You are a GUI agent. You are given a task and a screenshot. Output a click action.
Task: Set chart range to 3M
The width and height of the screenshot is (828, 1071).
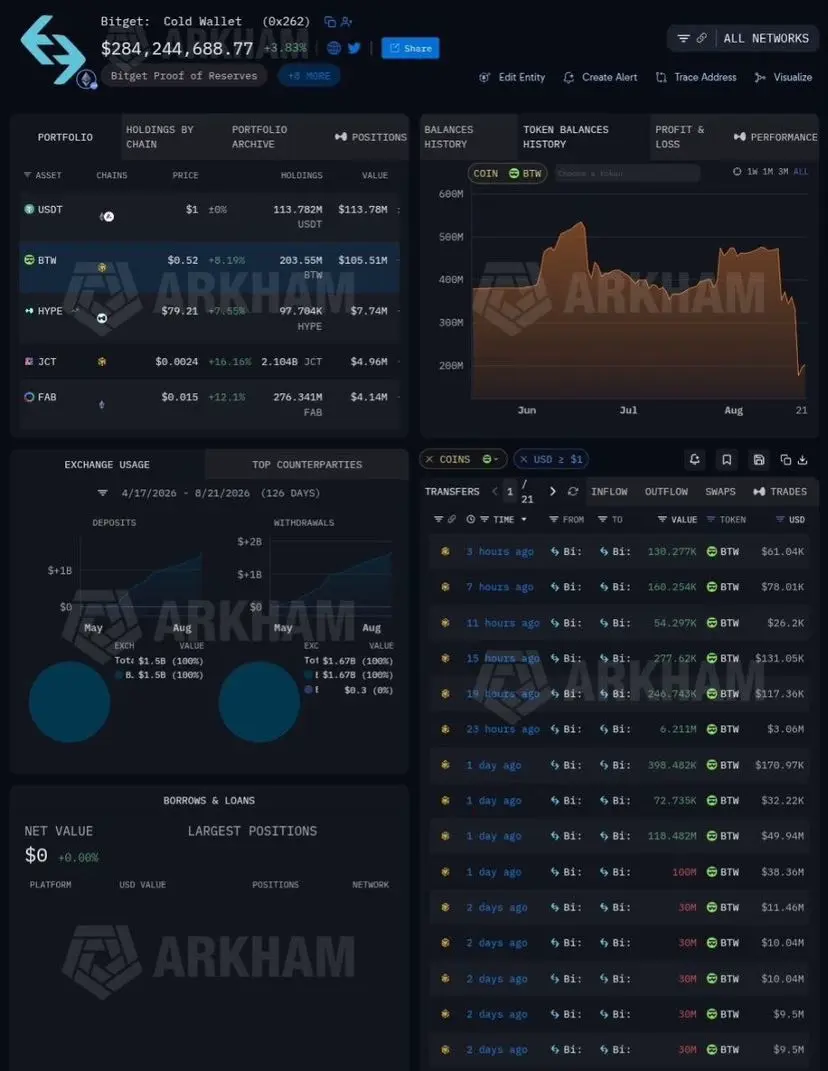tap(783, 171)
